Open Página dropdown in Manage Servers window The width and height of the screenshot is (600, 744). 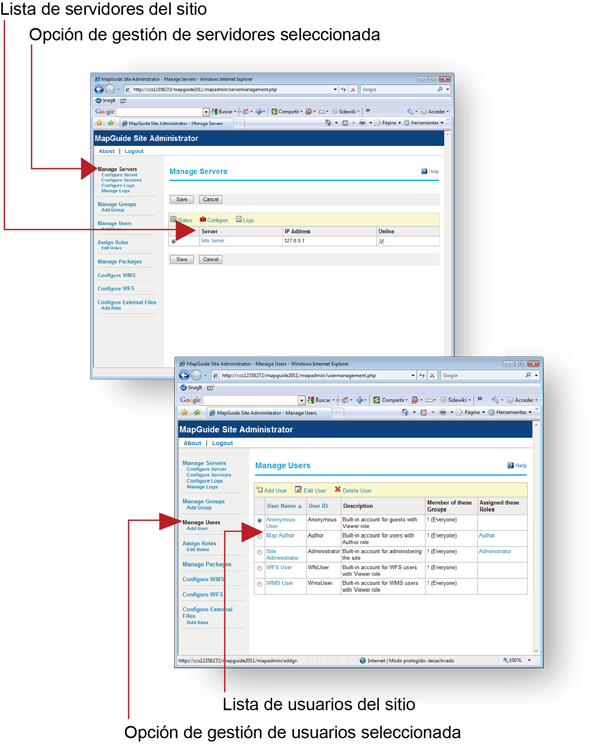click(x=399, y=123)
